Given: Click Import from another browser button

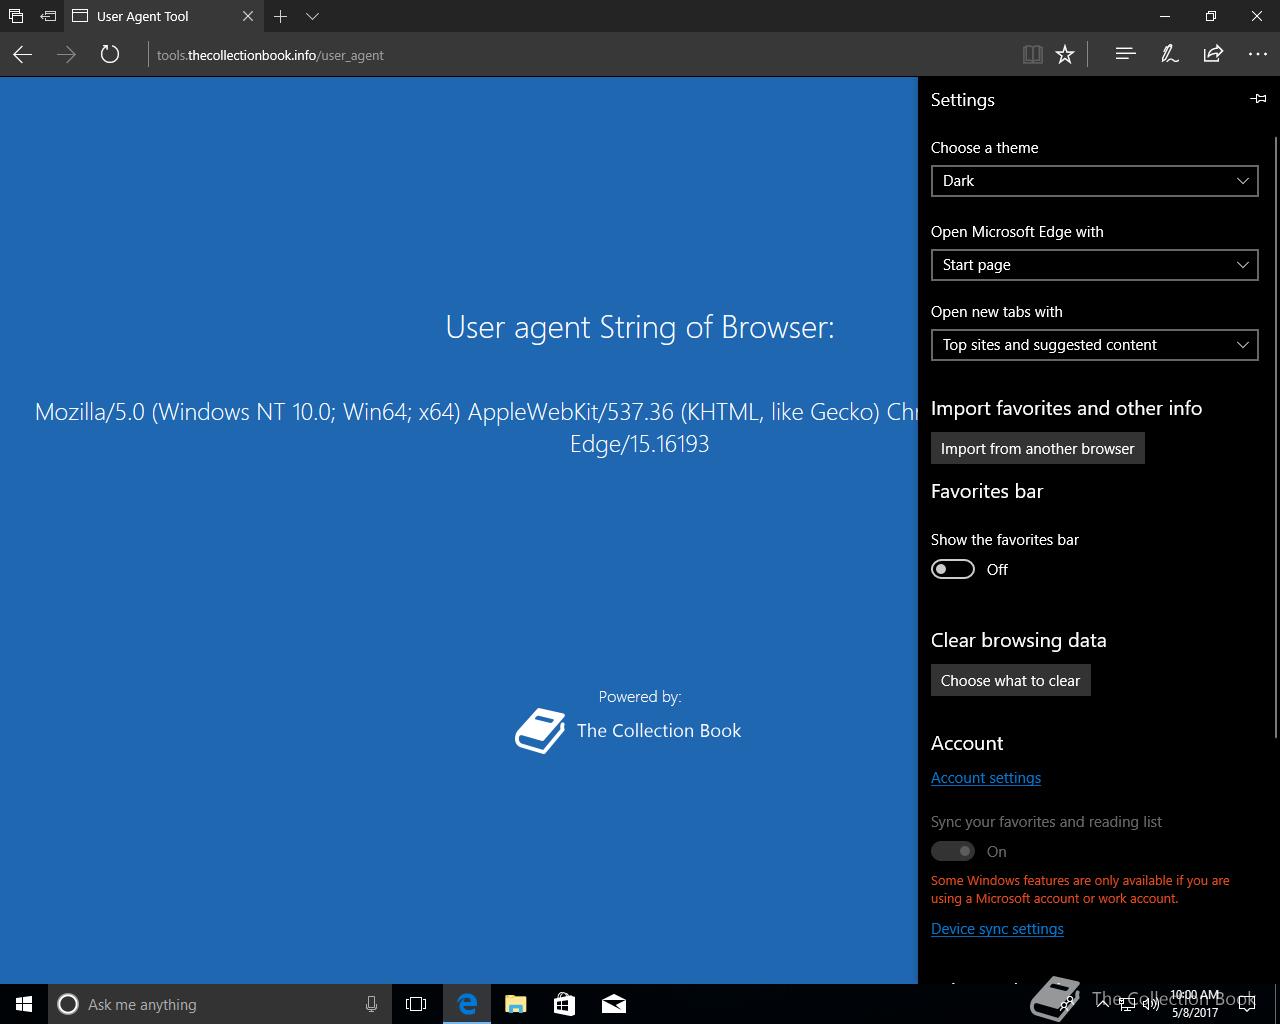Looking at the screenshot, I should [1037, 448].
